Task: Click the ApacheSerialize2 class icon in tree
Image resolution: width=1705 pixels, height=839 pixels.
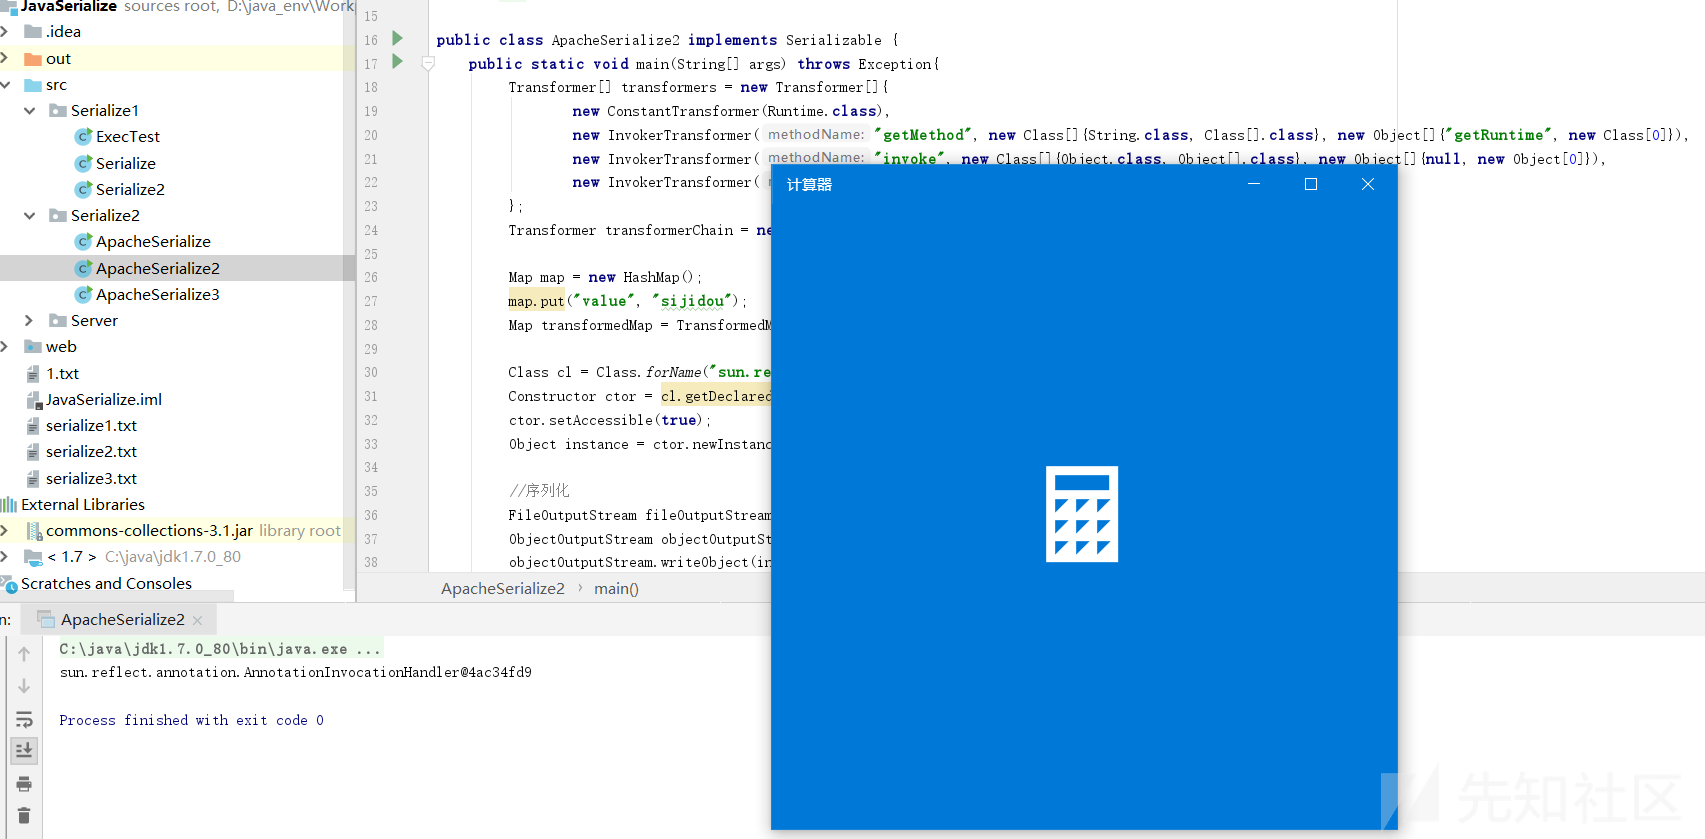Action: coord(84,268)
